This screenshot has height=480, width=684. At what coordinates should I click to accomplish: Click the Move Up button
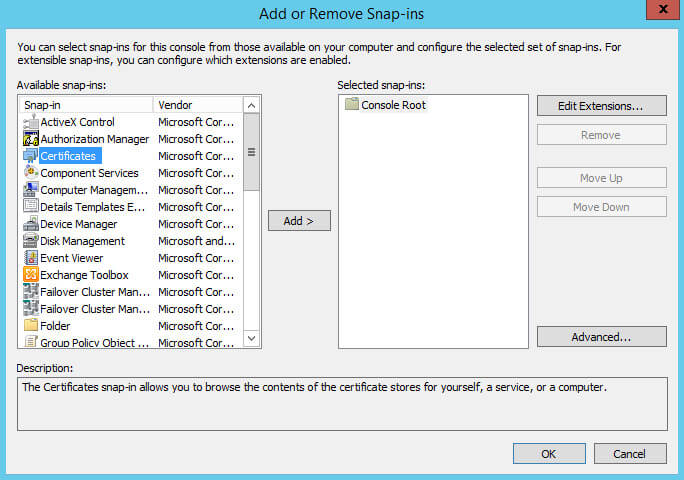click(602, 178)
